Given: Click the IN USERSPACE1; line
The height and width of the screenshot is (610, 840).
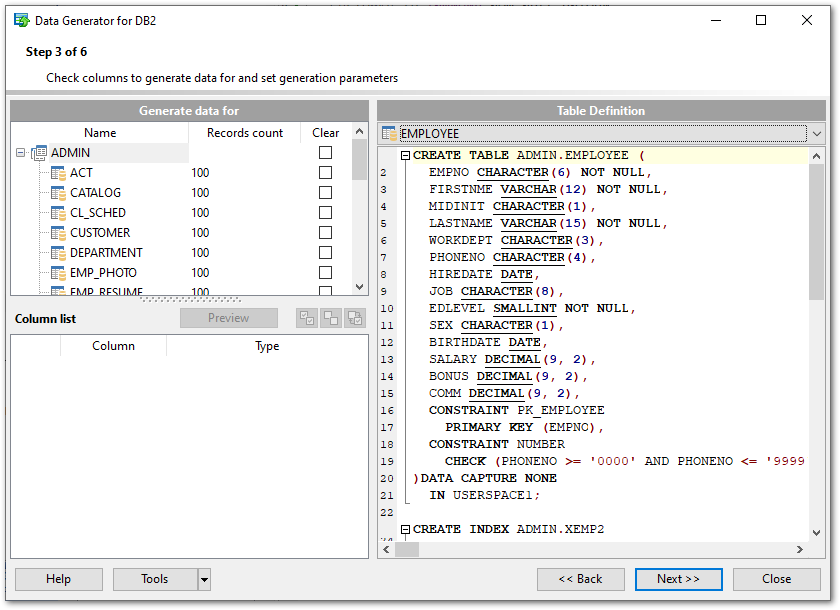Looking at the screenshot, I should pyautogui.click(x=484, y=495).
